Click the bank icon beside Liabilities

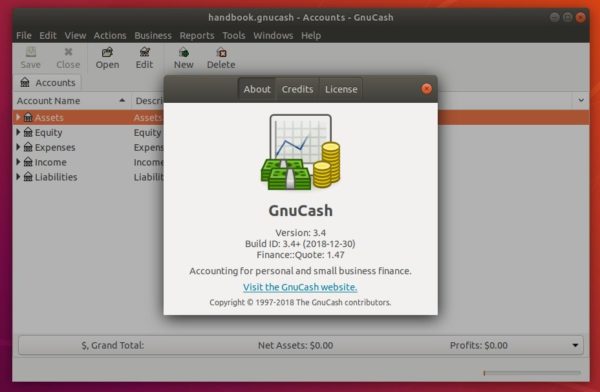click(x=28, y=176)
